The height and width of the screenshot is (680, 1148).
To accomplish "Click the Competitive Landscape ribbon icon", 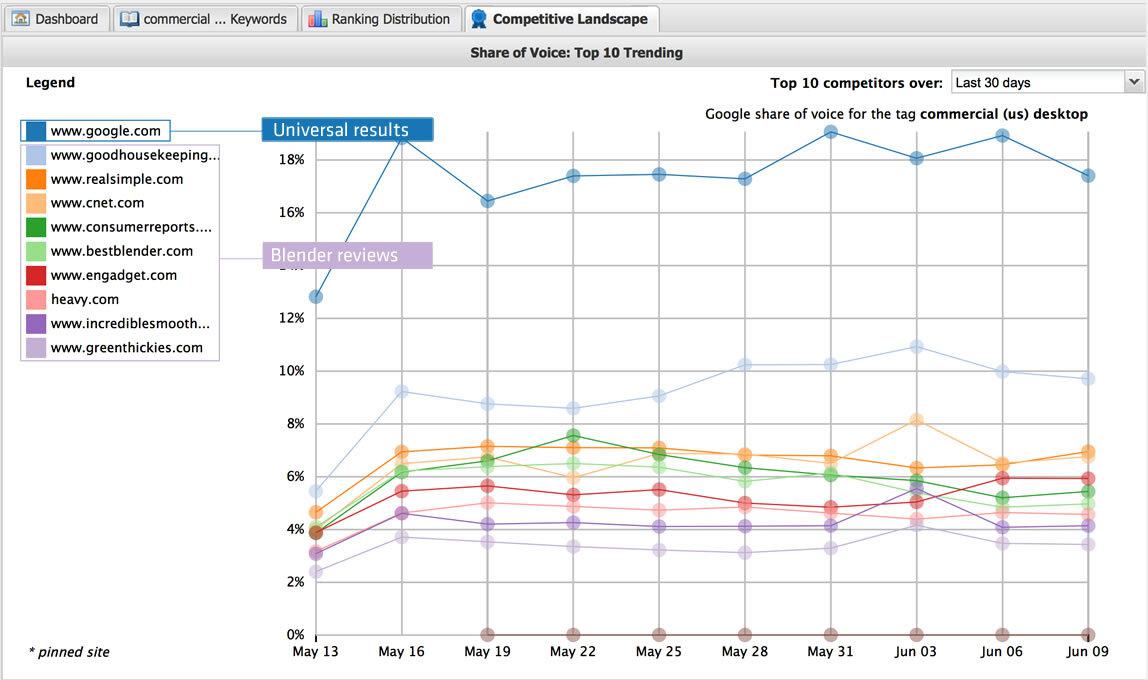I will [479, 19].
